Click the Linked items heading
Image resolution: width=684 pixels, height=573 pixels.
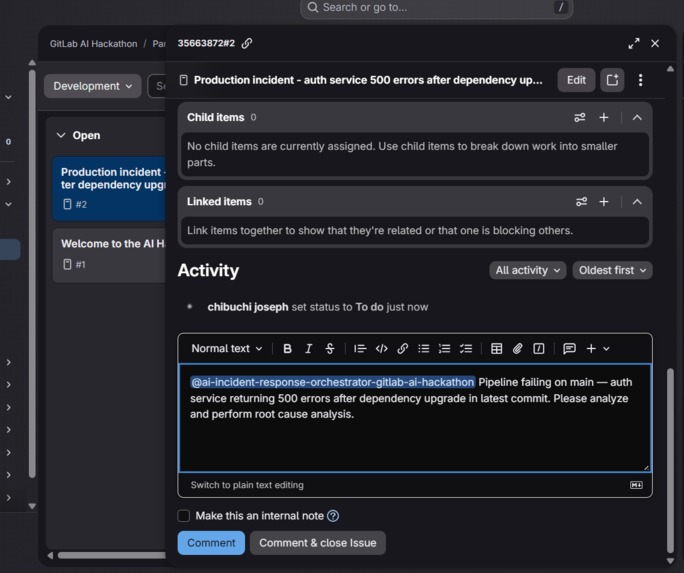point(219,201)
